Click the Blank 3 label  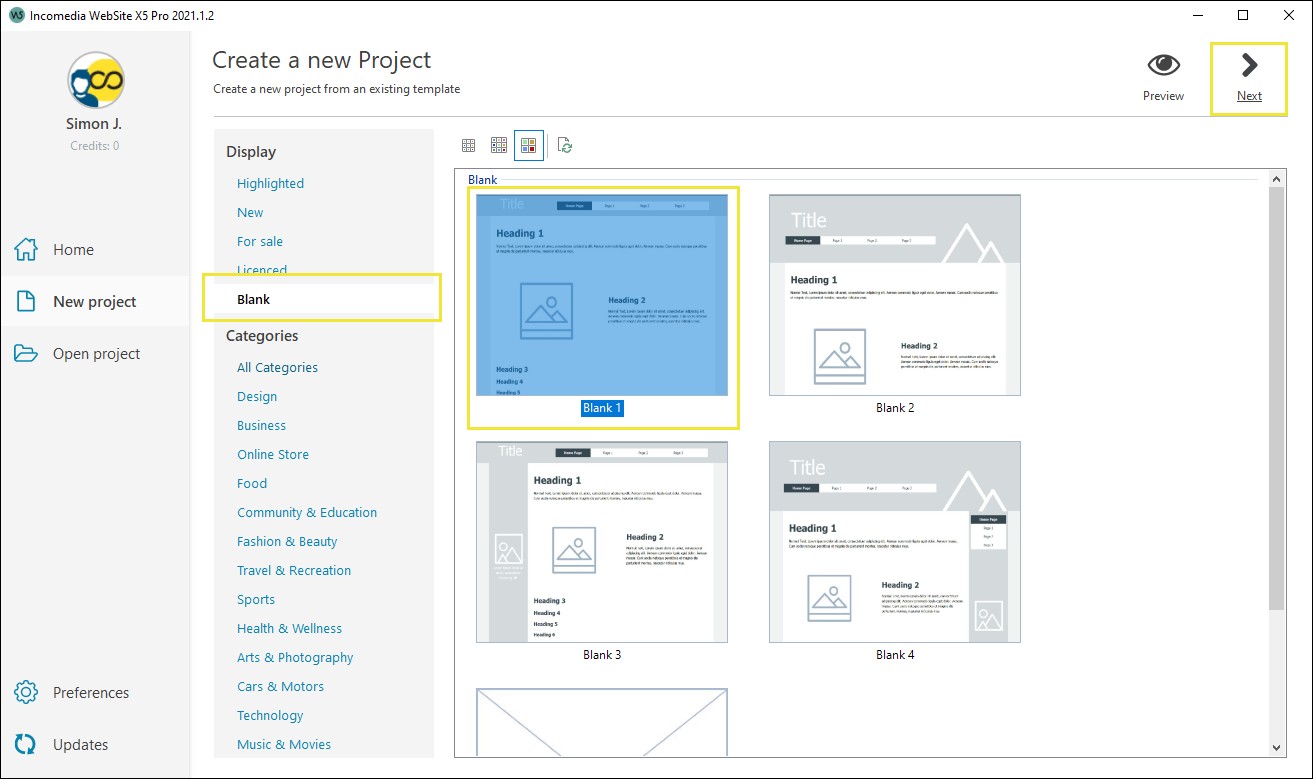coord(602,655)
